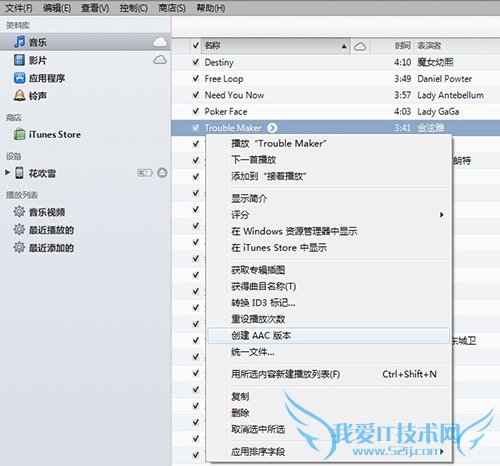Viewport: 500px width, 466px height.
Task: Expand the 评分 submenu arrow
Action: [441, 215]
